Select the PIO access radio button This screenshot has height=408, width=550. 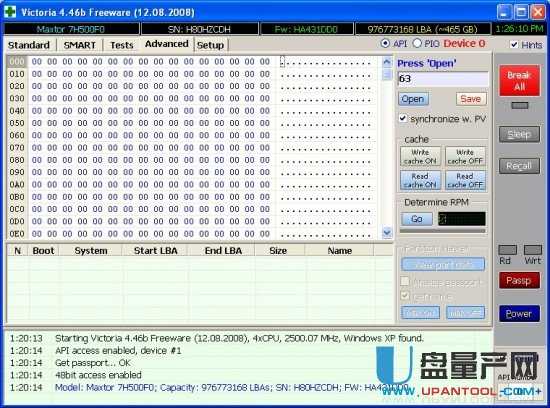click(x=417, y=44)
